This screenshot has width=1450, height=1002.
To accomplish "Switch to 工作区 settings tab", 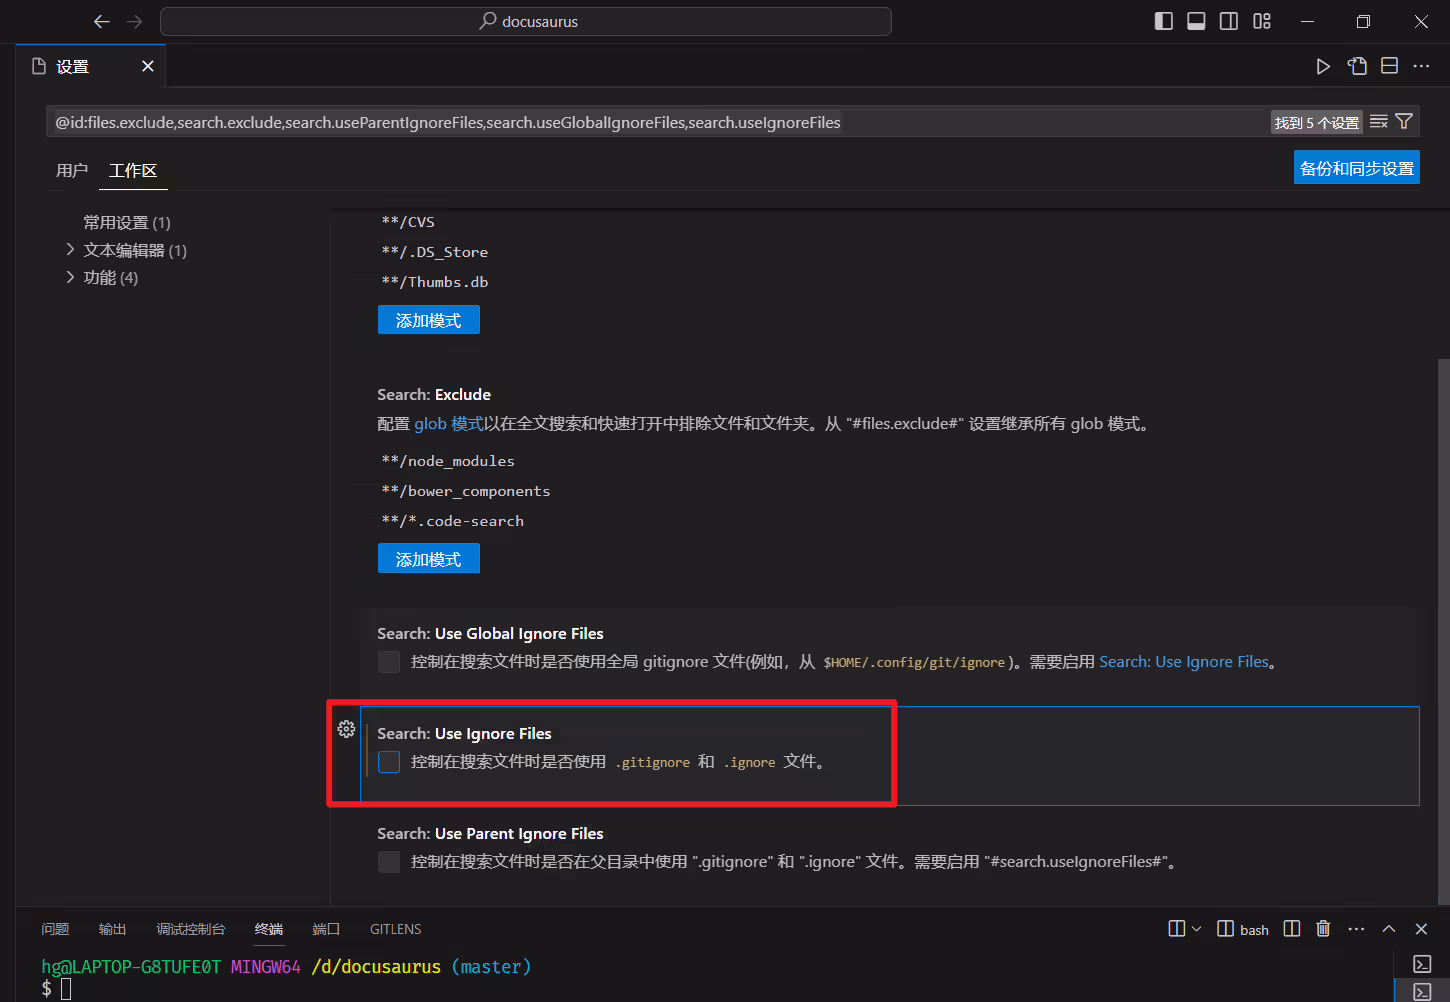I will (133, 170).
